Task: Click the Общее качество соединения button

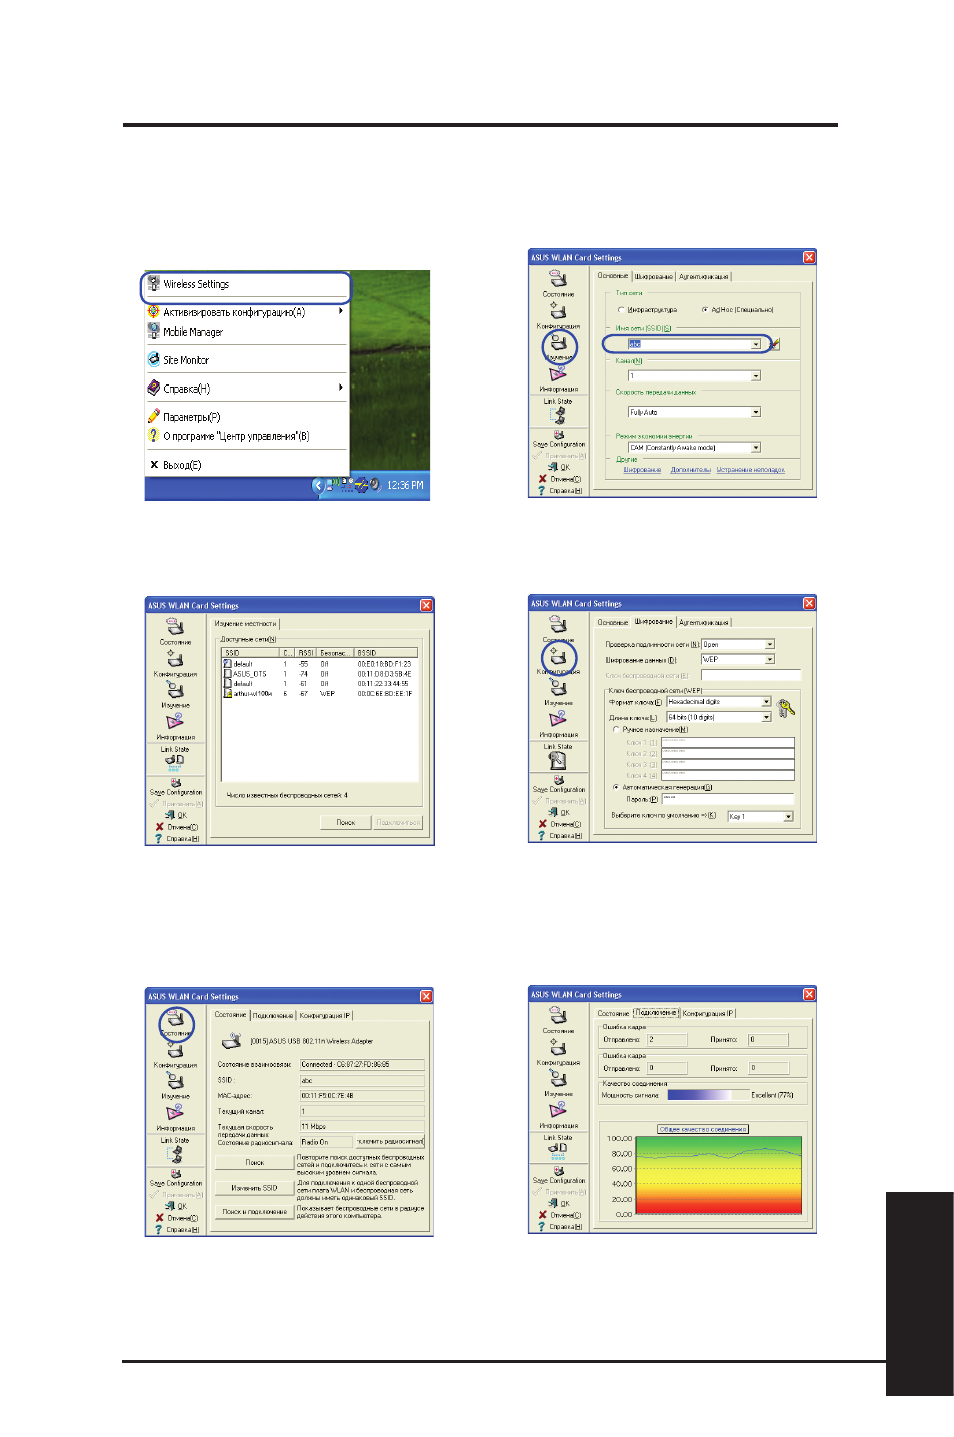Action: (x=703, y=1129)
